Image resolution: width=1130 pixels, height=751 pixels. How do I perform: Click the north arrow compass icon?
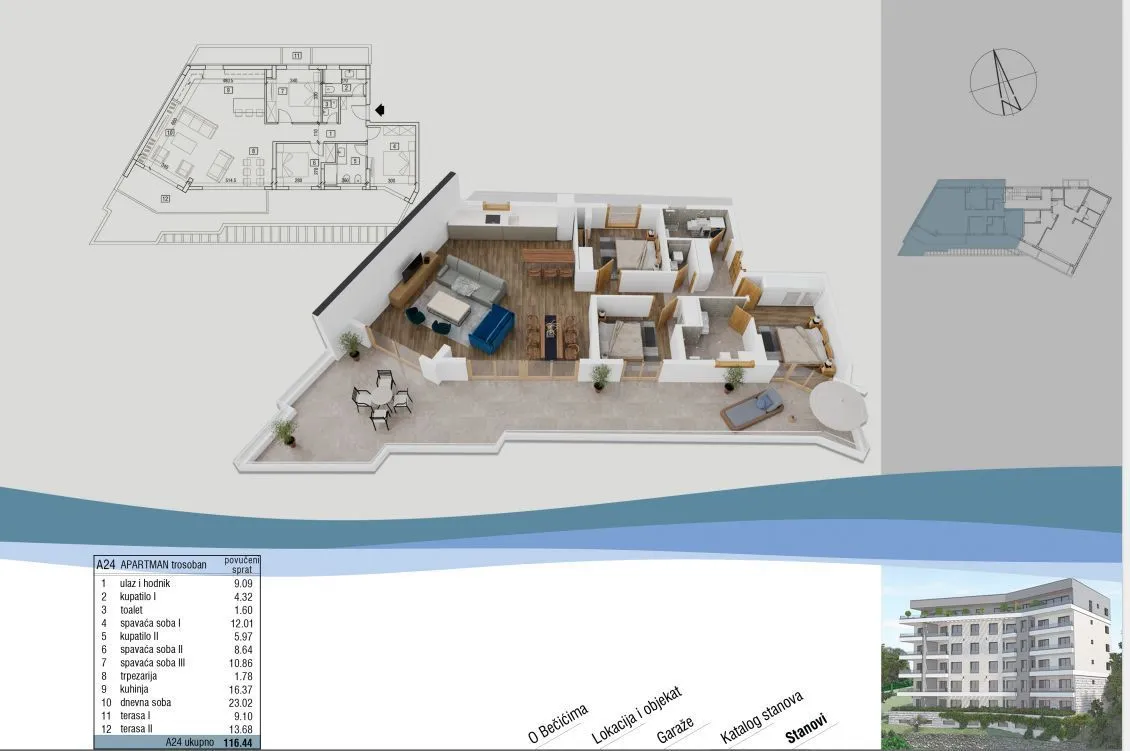(1003, 81)
